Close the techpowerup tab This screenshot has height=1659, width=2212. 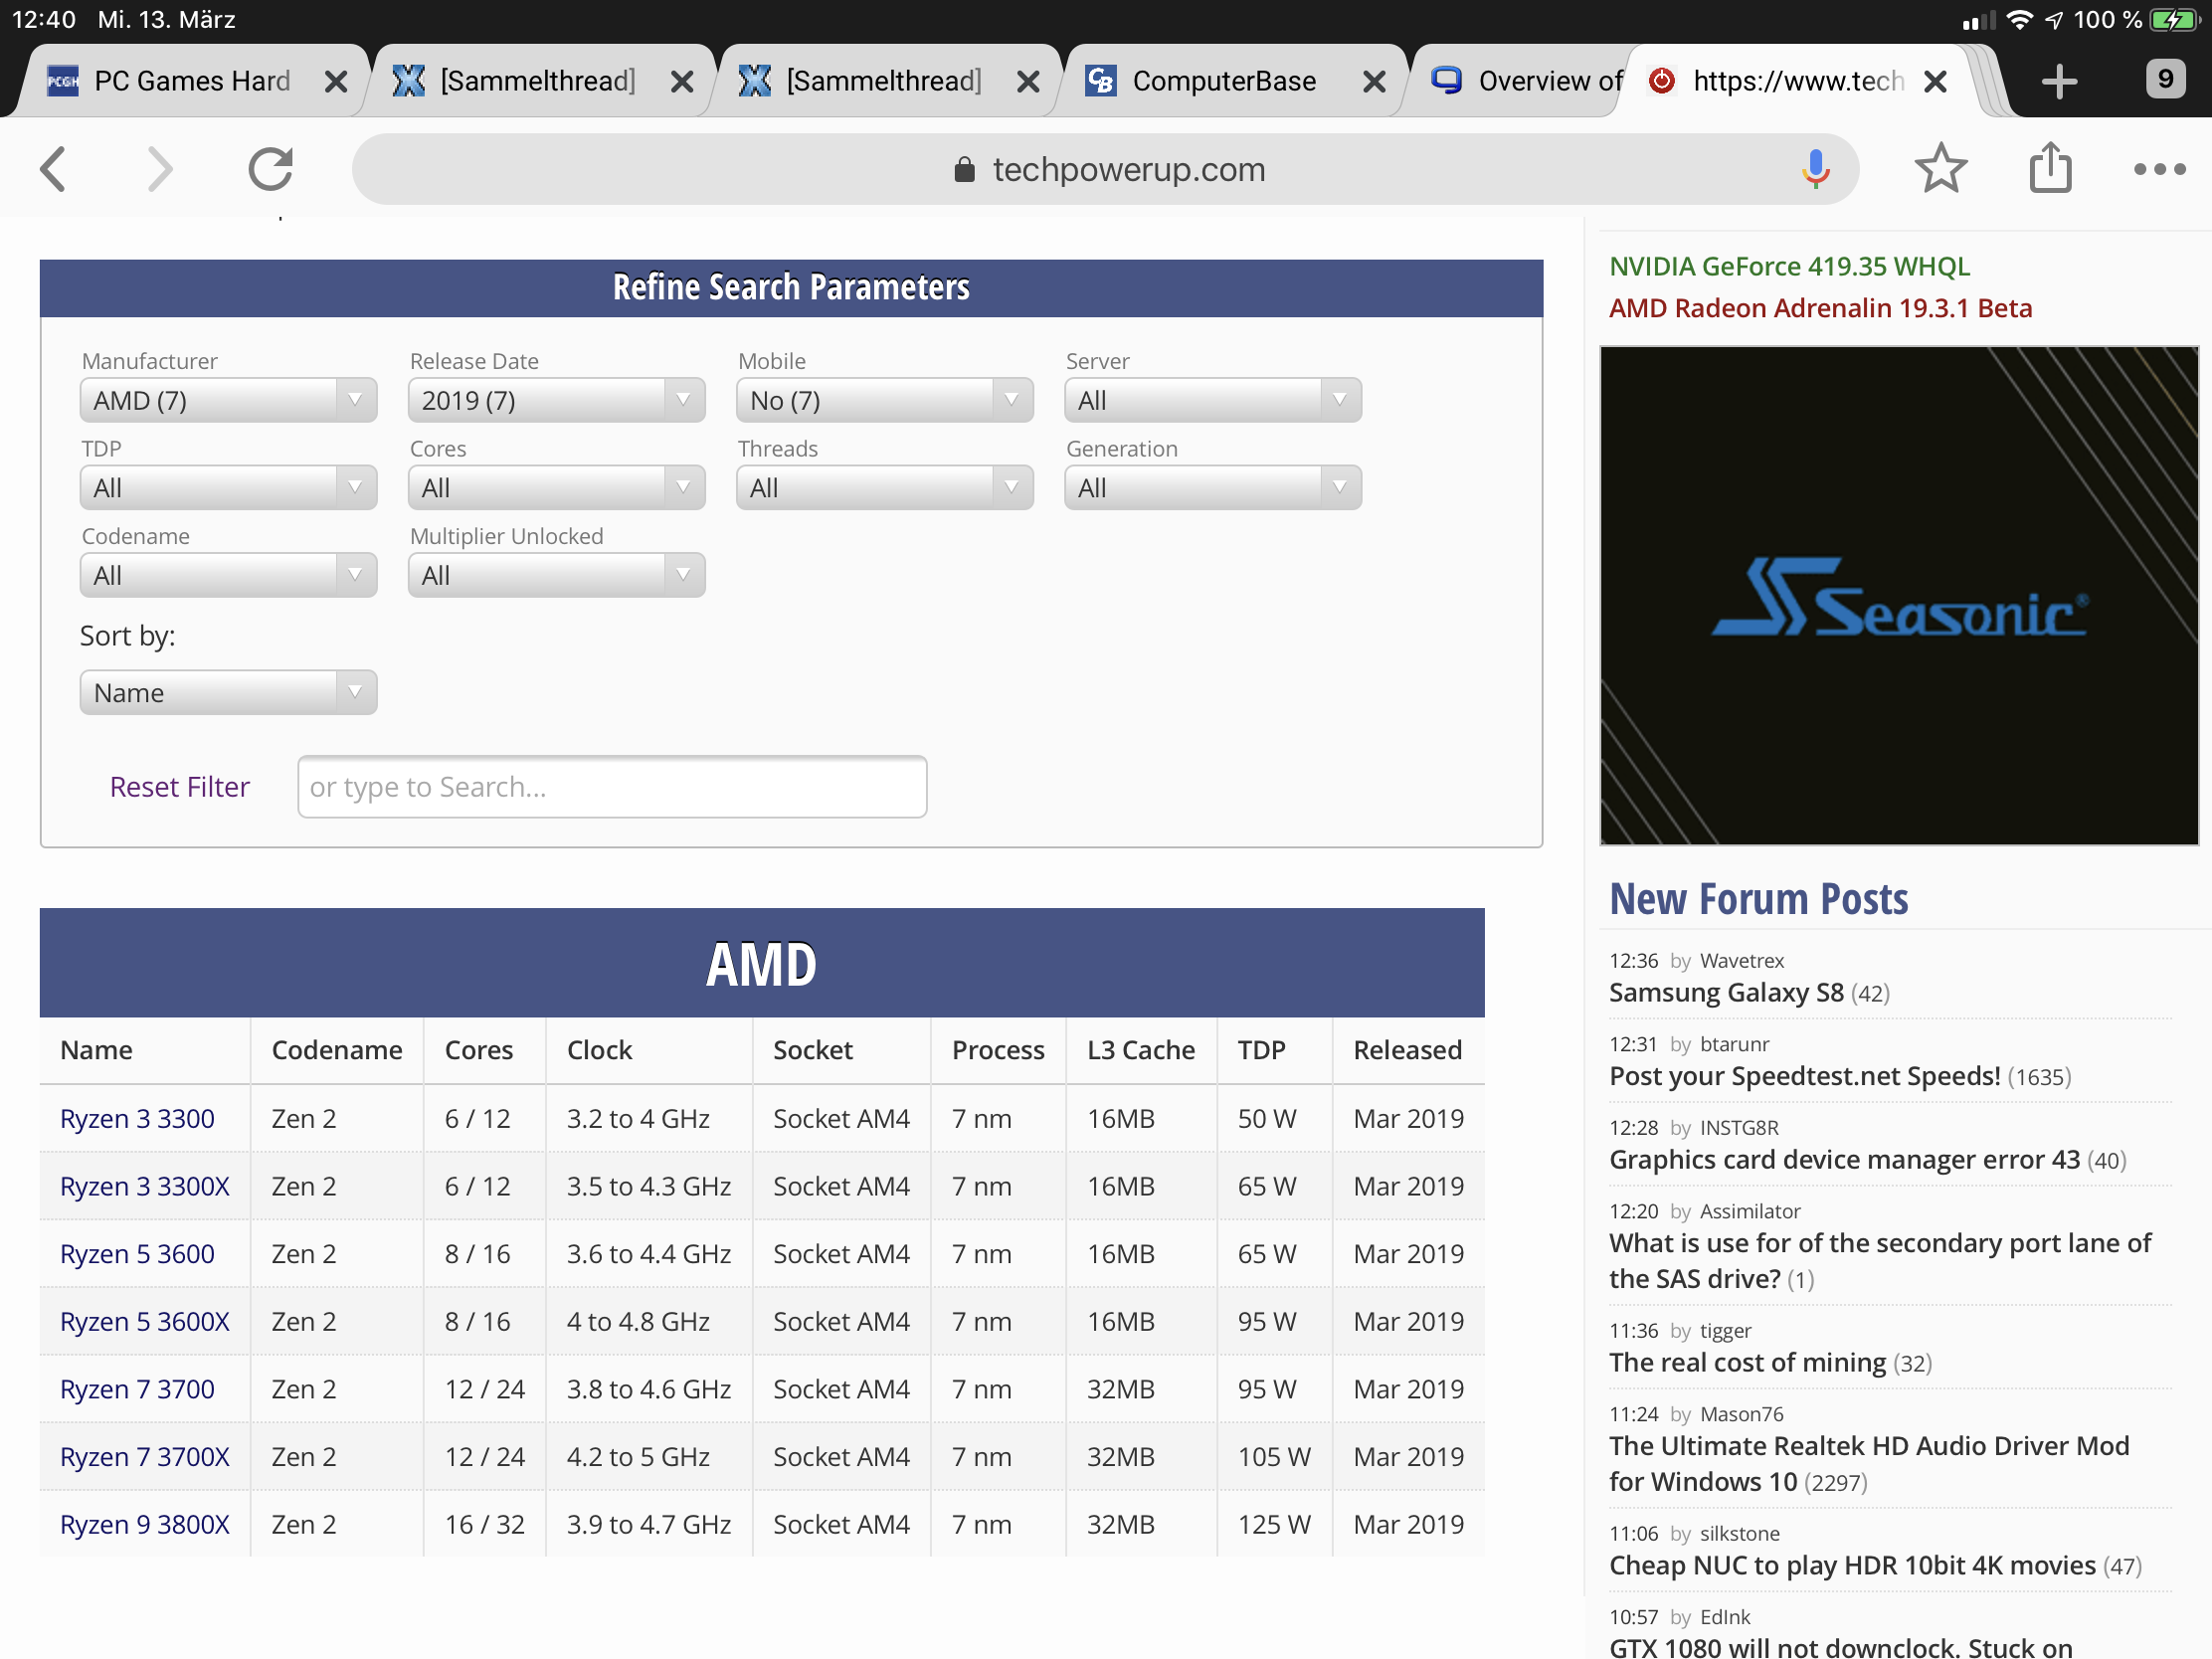(1935, 82)
